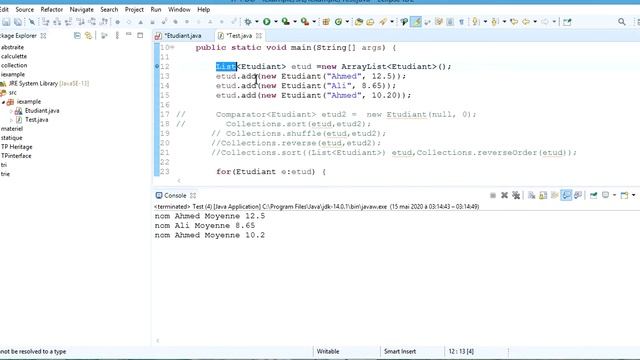Image resolution: width=640 pixels, height=360 pixels.
Task: Open the Navigate menu
Action: (x=81, y=9)
